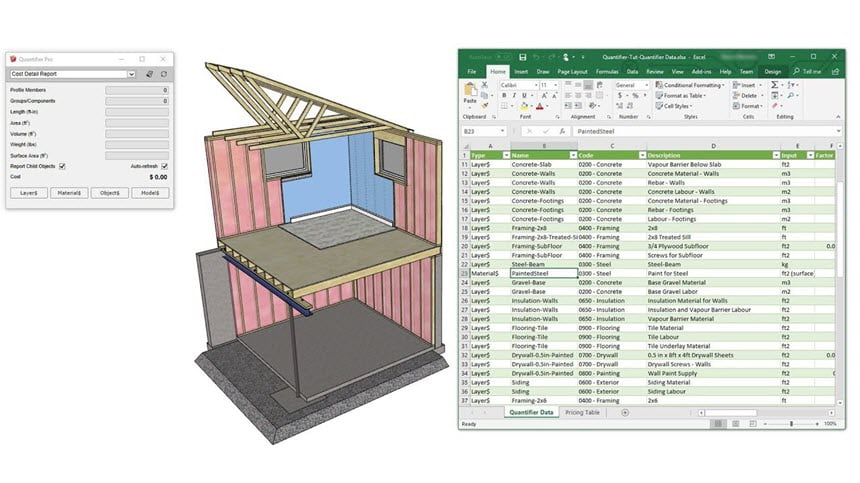
Task: Toggle Underline formatting in Excel
Action: (524, 95)
